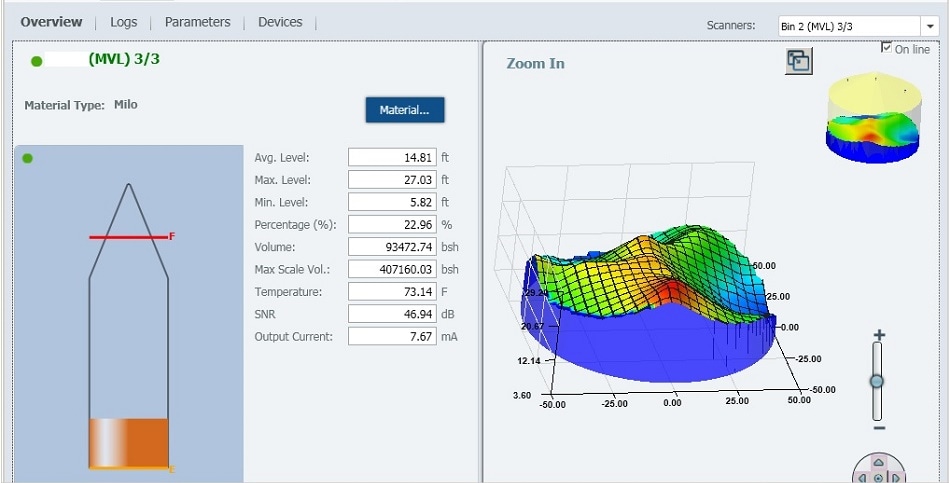949x483 pixels.
Task: Click the 3D bin thumbnail preview
Action: (874, 119)
